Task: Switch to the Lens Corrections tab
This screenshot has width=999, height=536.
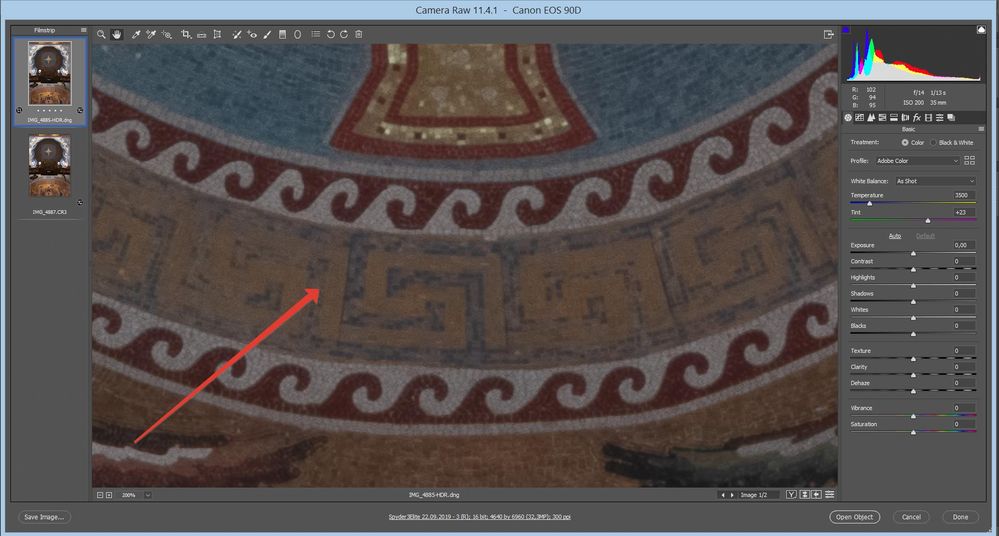Action: point(905,118)
